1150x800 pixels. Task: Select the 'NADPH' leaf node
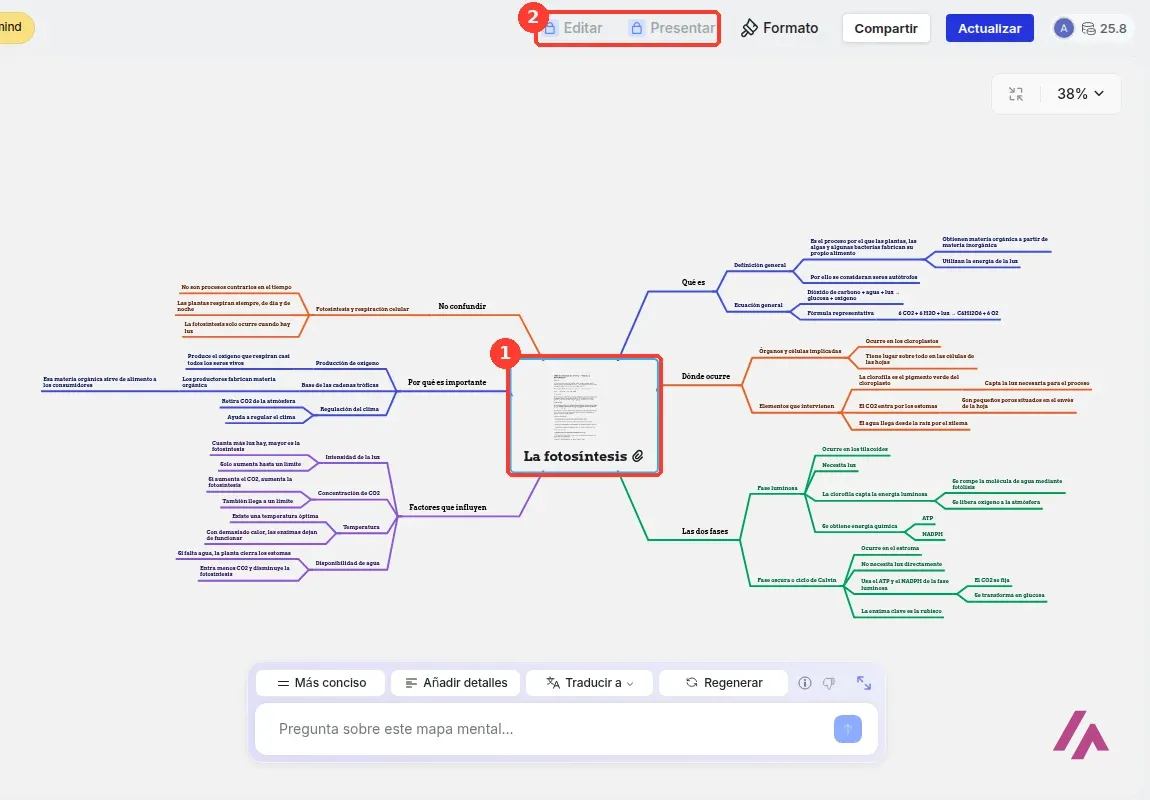932,535
